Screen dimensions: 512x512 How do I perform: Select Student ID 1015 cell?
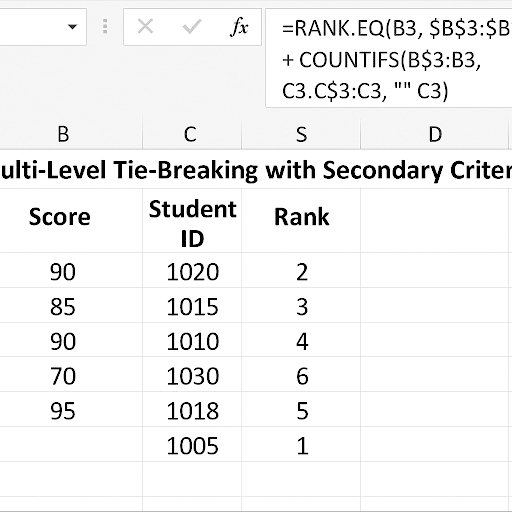pos(192,305)
